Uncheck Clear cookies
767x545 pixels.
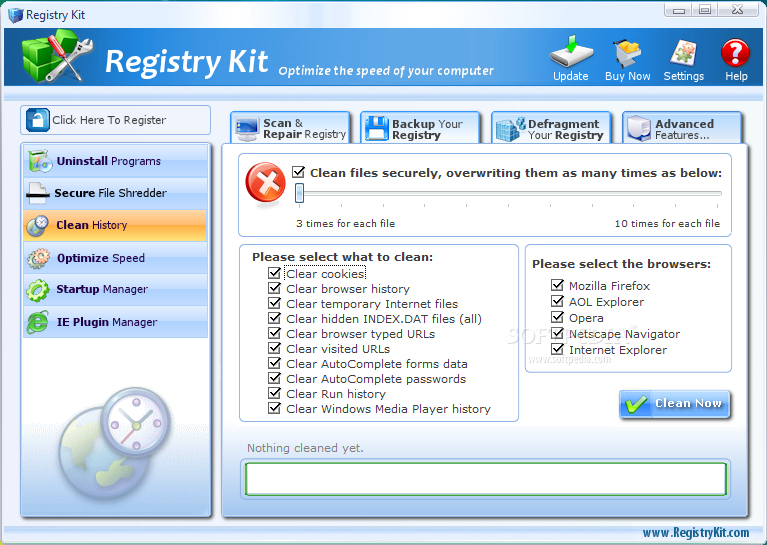click(274, 273)
